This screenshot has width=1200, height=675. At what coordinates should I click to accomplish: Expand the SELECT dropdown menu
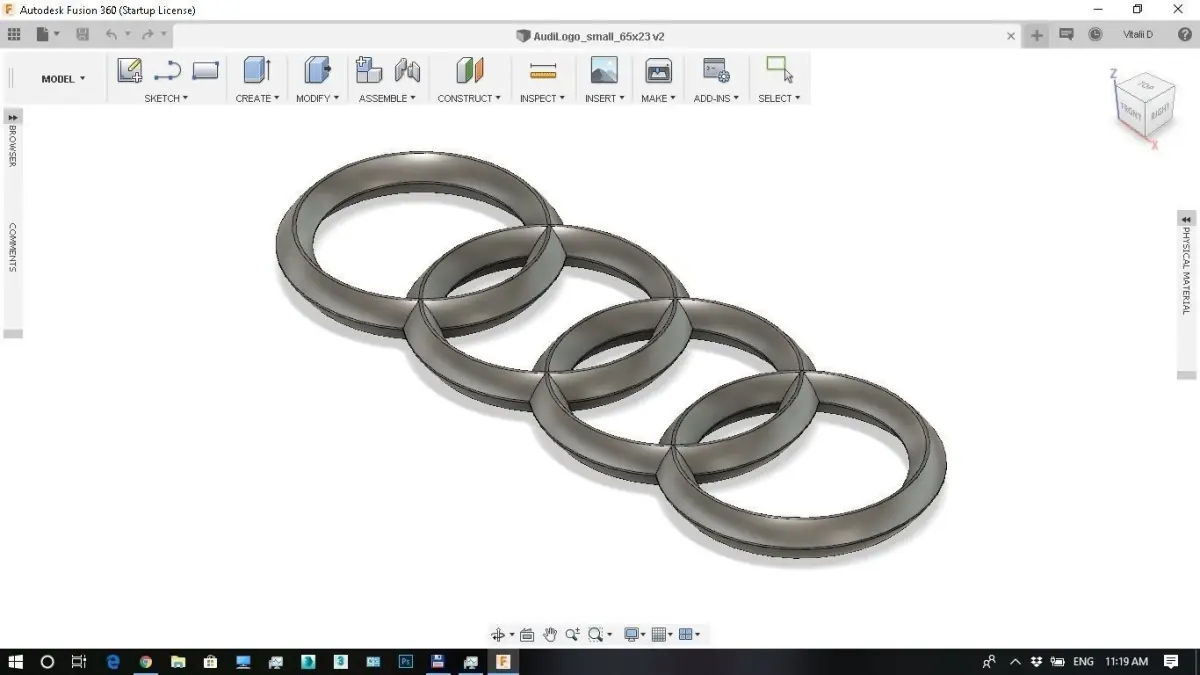[x=779, y=98]
